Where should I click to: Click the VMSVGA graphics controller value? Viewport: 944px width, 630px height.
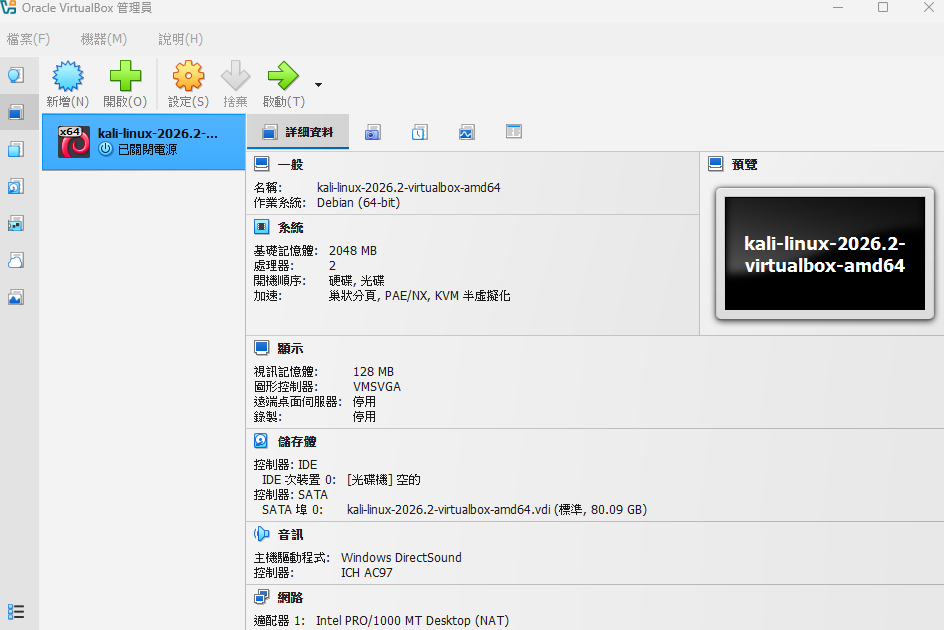(377, 387)
